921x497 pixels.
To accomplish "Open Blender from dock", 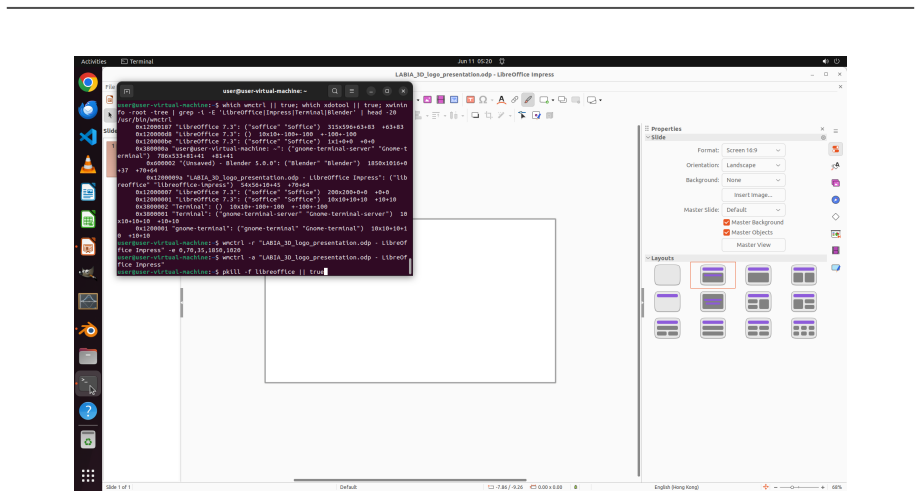I will (88, 330).
